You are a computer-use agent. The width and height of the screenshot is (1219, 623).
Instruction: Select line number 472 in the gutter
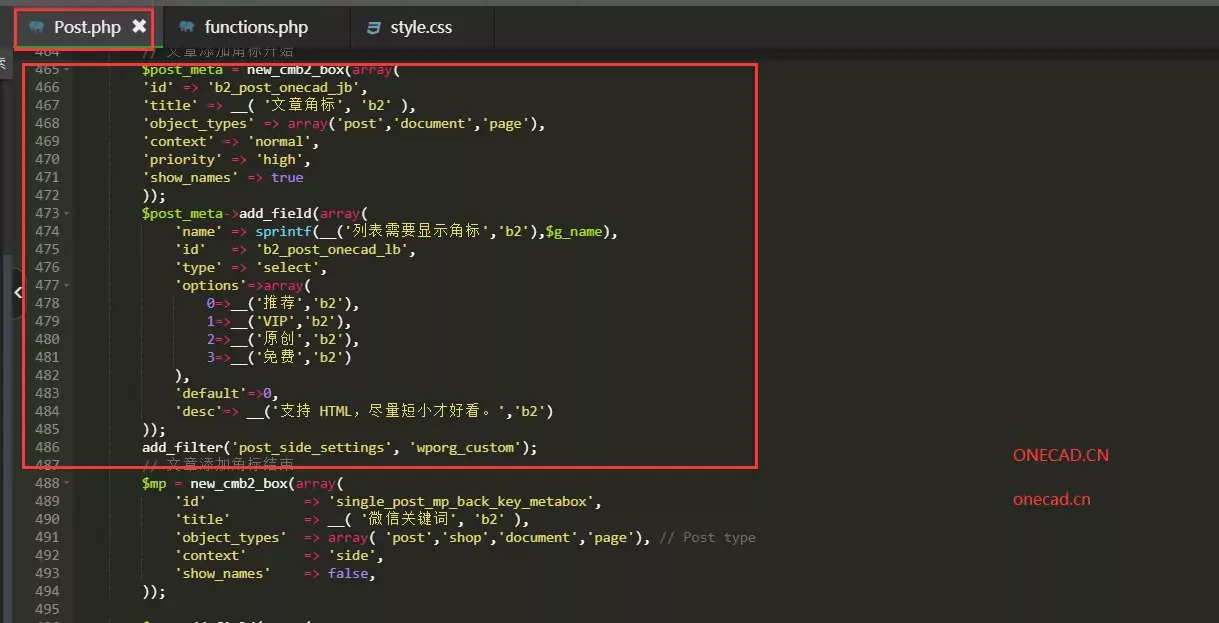click(x=46, y=196)
